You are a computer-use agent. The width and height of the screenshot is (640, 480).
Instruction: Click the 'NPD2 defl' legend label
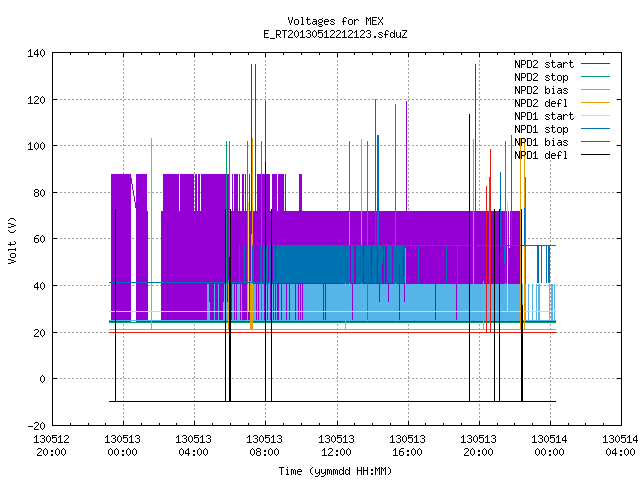coord(541,103)
